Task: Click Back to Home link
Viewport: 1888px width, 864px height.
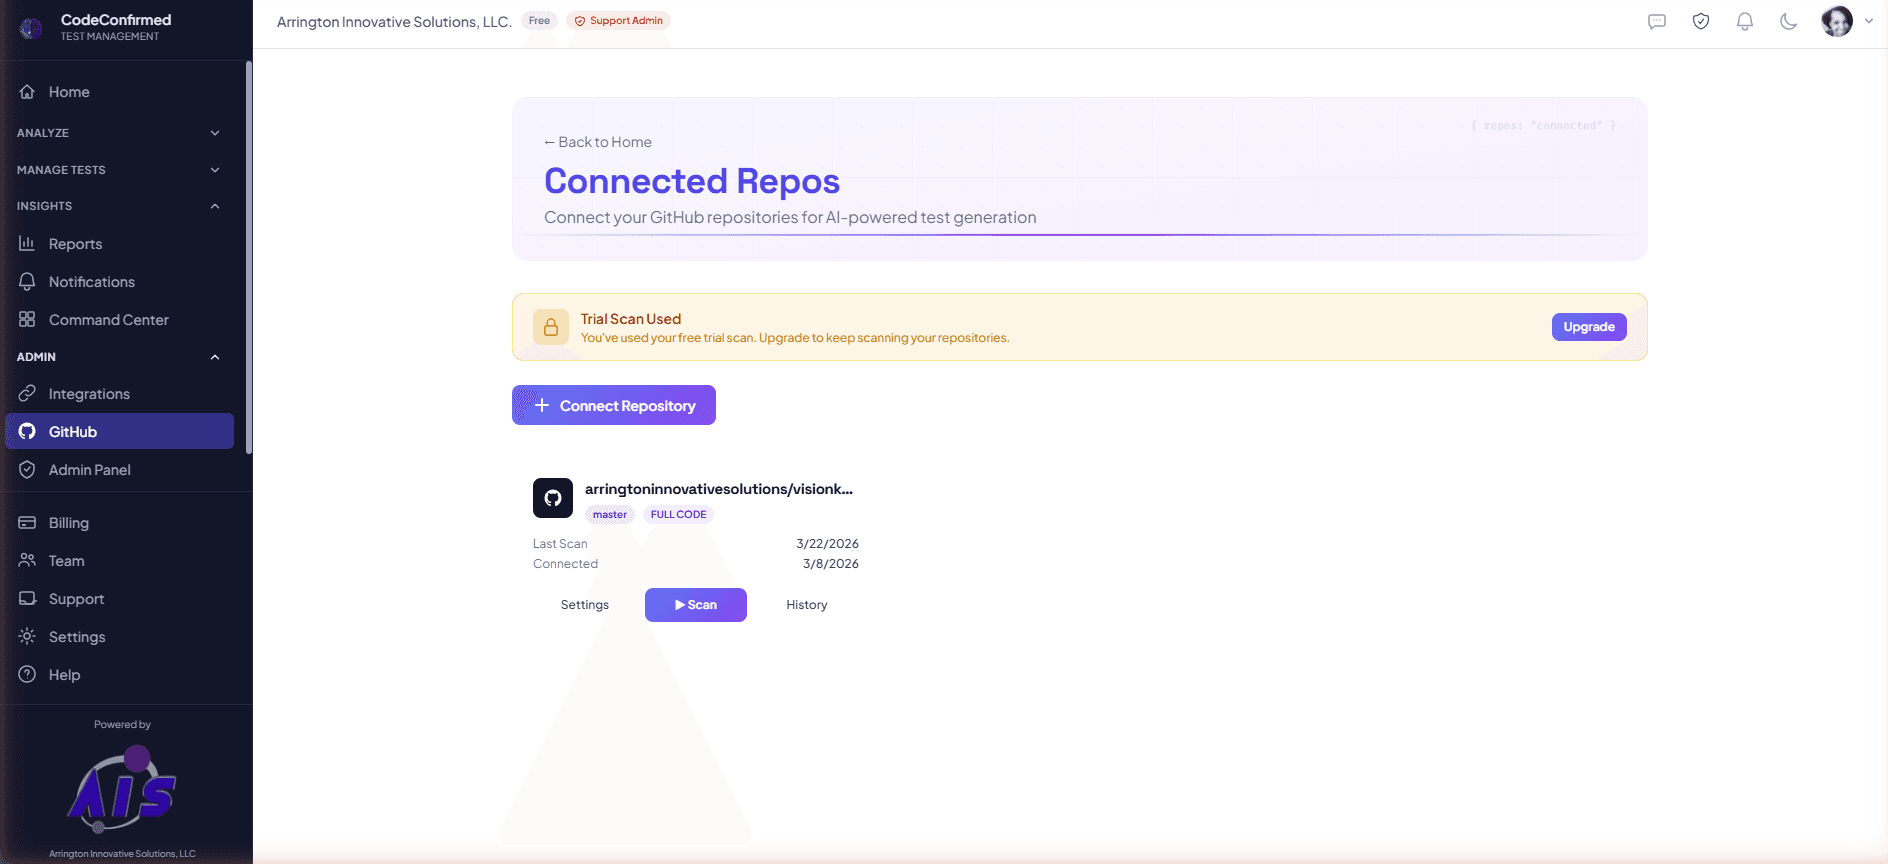Action: click(x=597, y=141)
